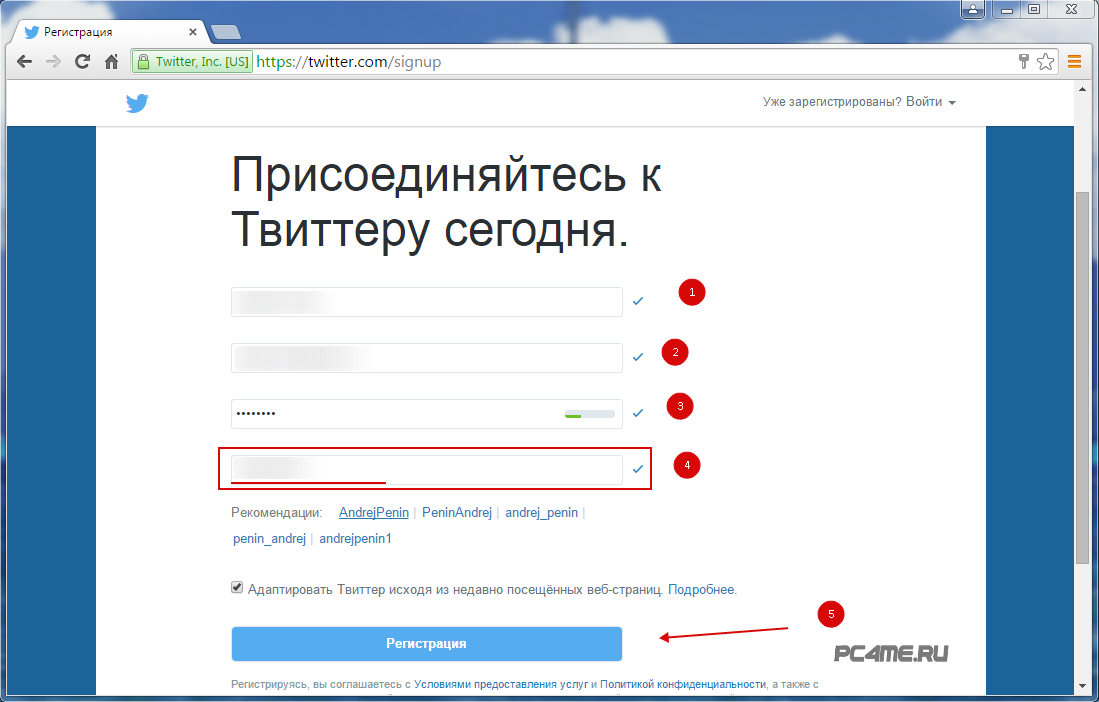Reload the page with the refresh icon
This screenshot has width=1099, height=702.
82,62
